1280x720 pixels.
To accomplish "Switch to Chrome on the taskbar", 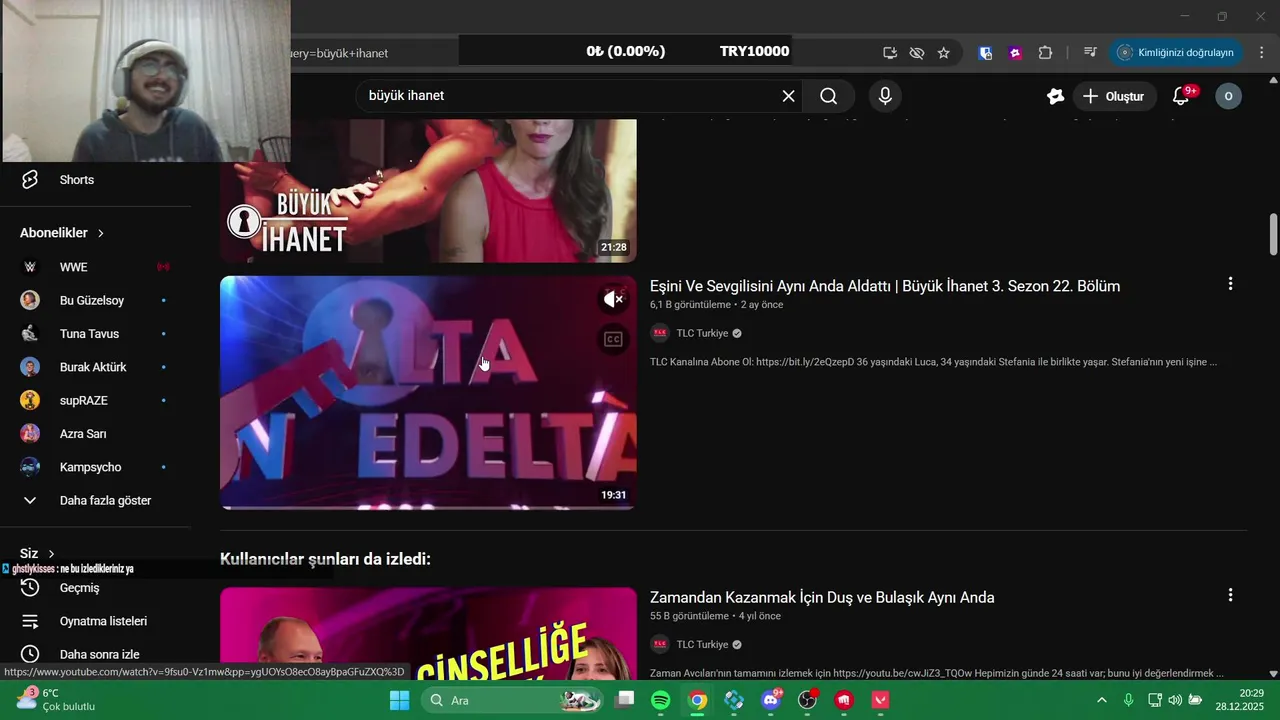I will click(x=698, y=700).
